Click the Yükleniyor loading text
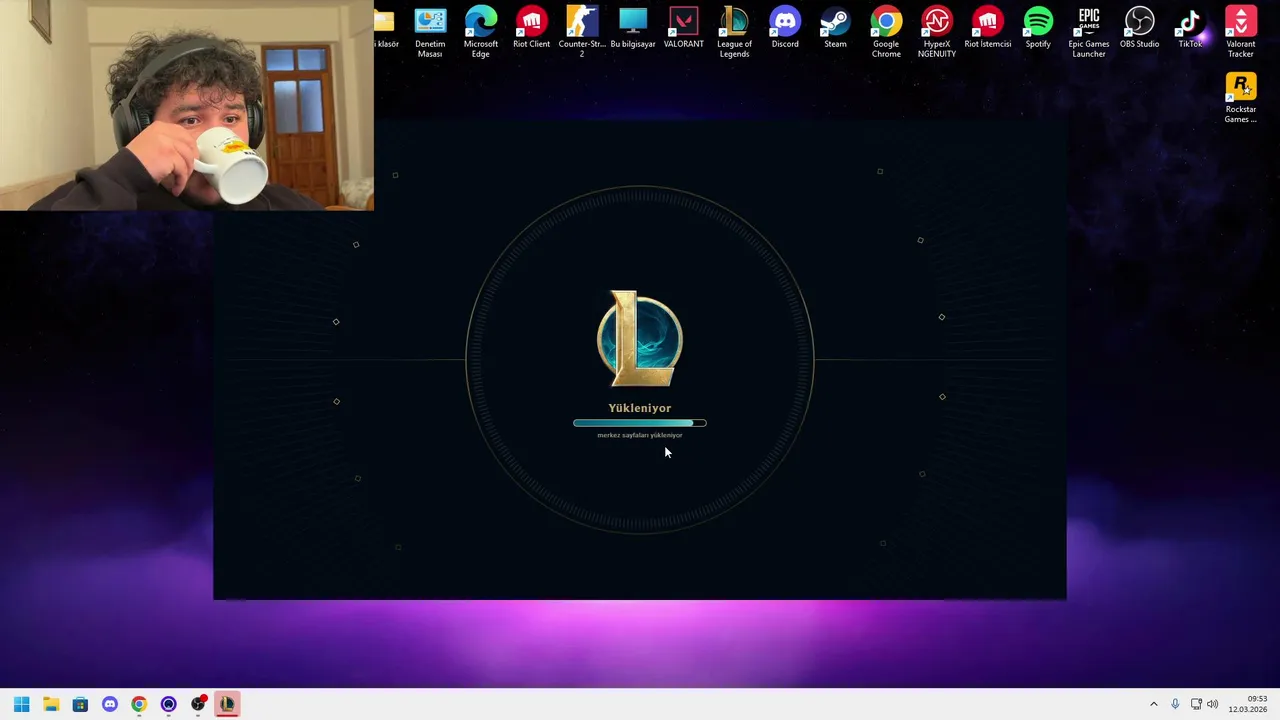This screenshot has height=720, width=1280. pyautogui.click(x=640, y=408)
